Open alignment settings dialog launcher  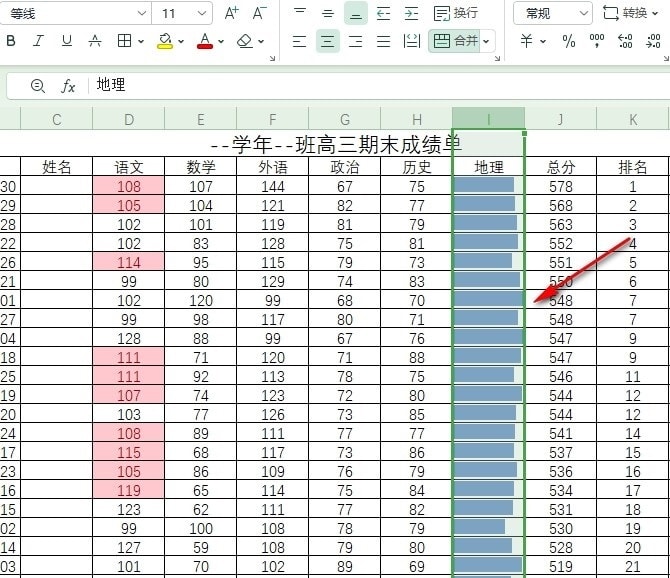tap(497, 58)
